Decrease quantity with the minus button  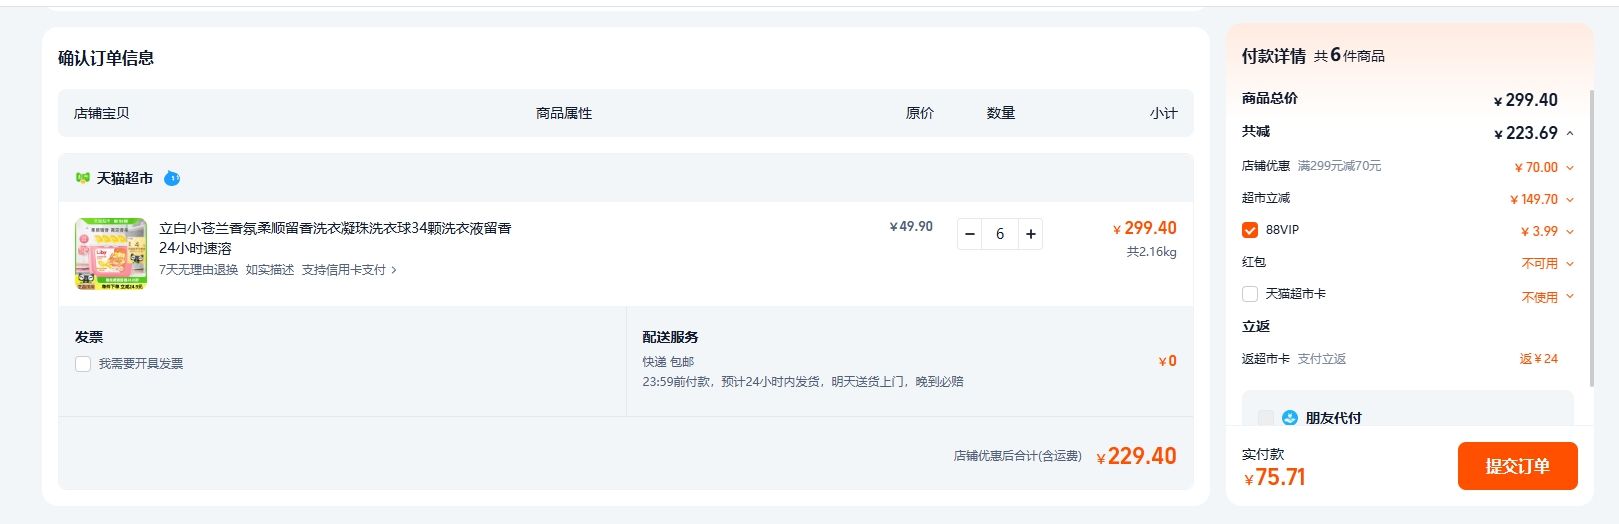tap(969, 234)
